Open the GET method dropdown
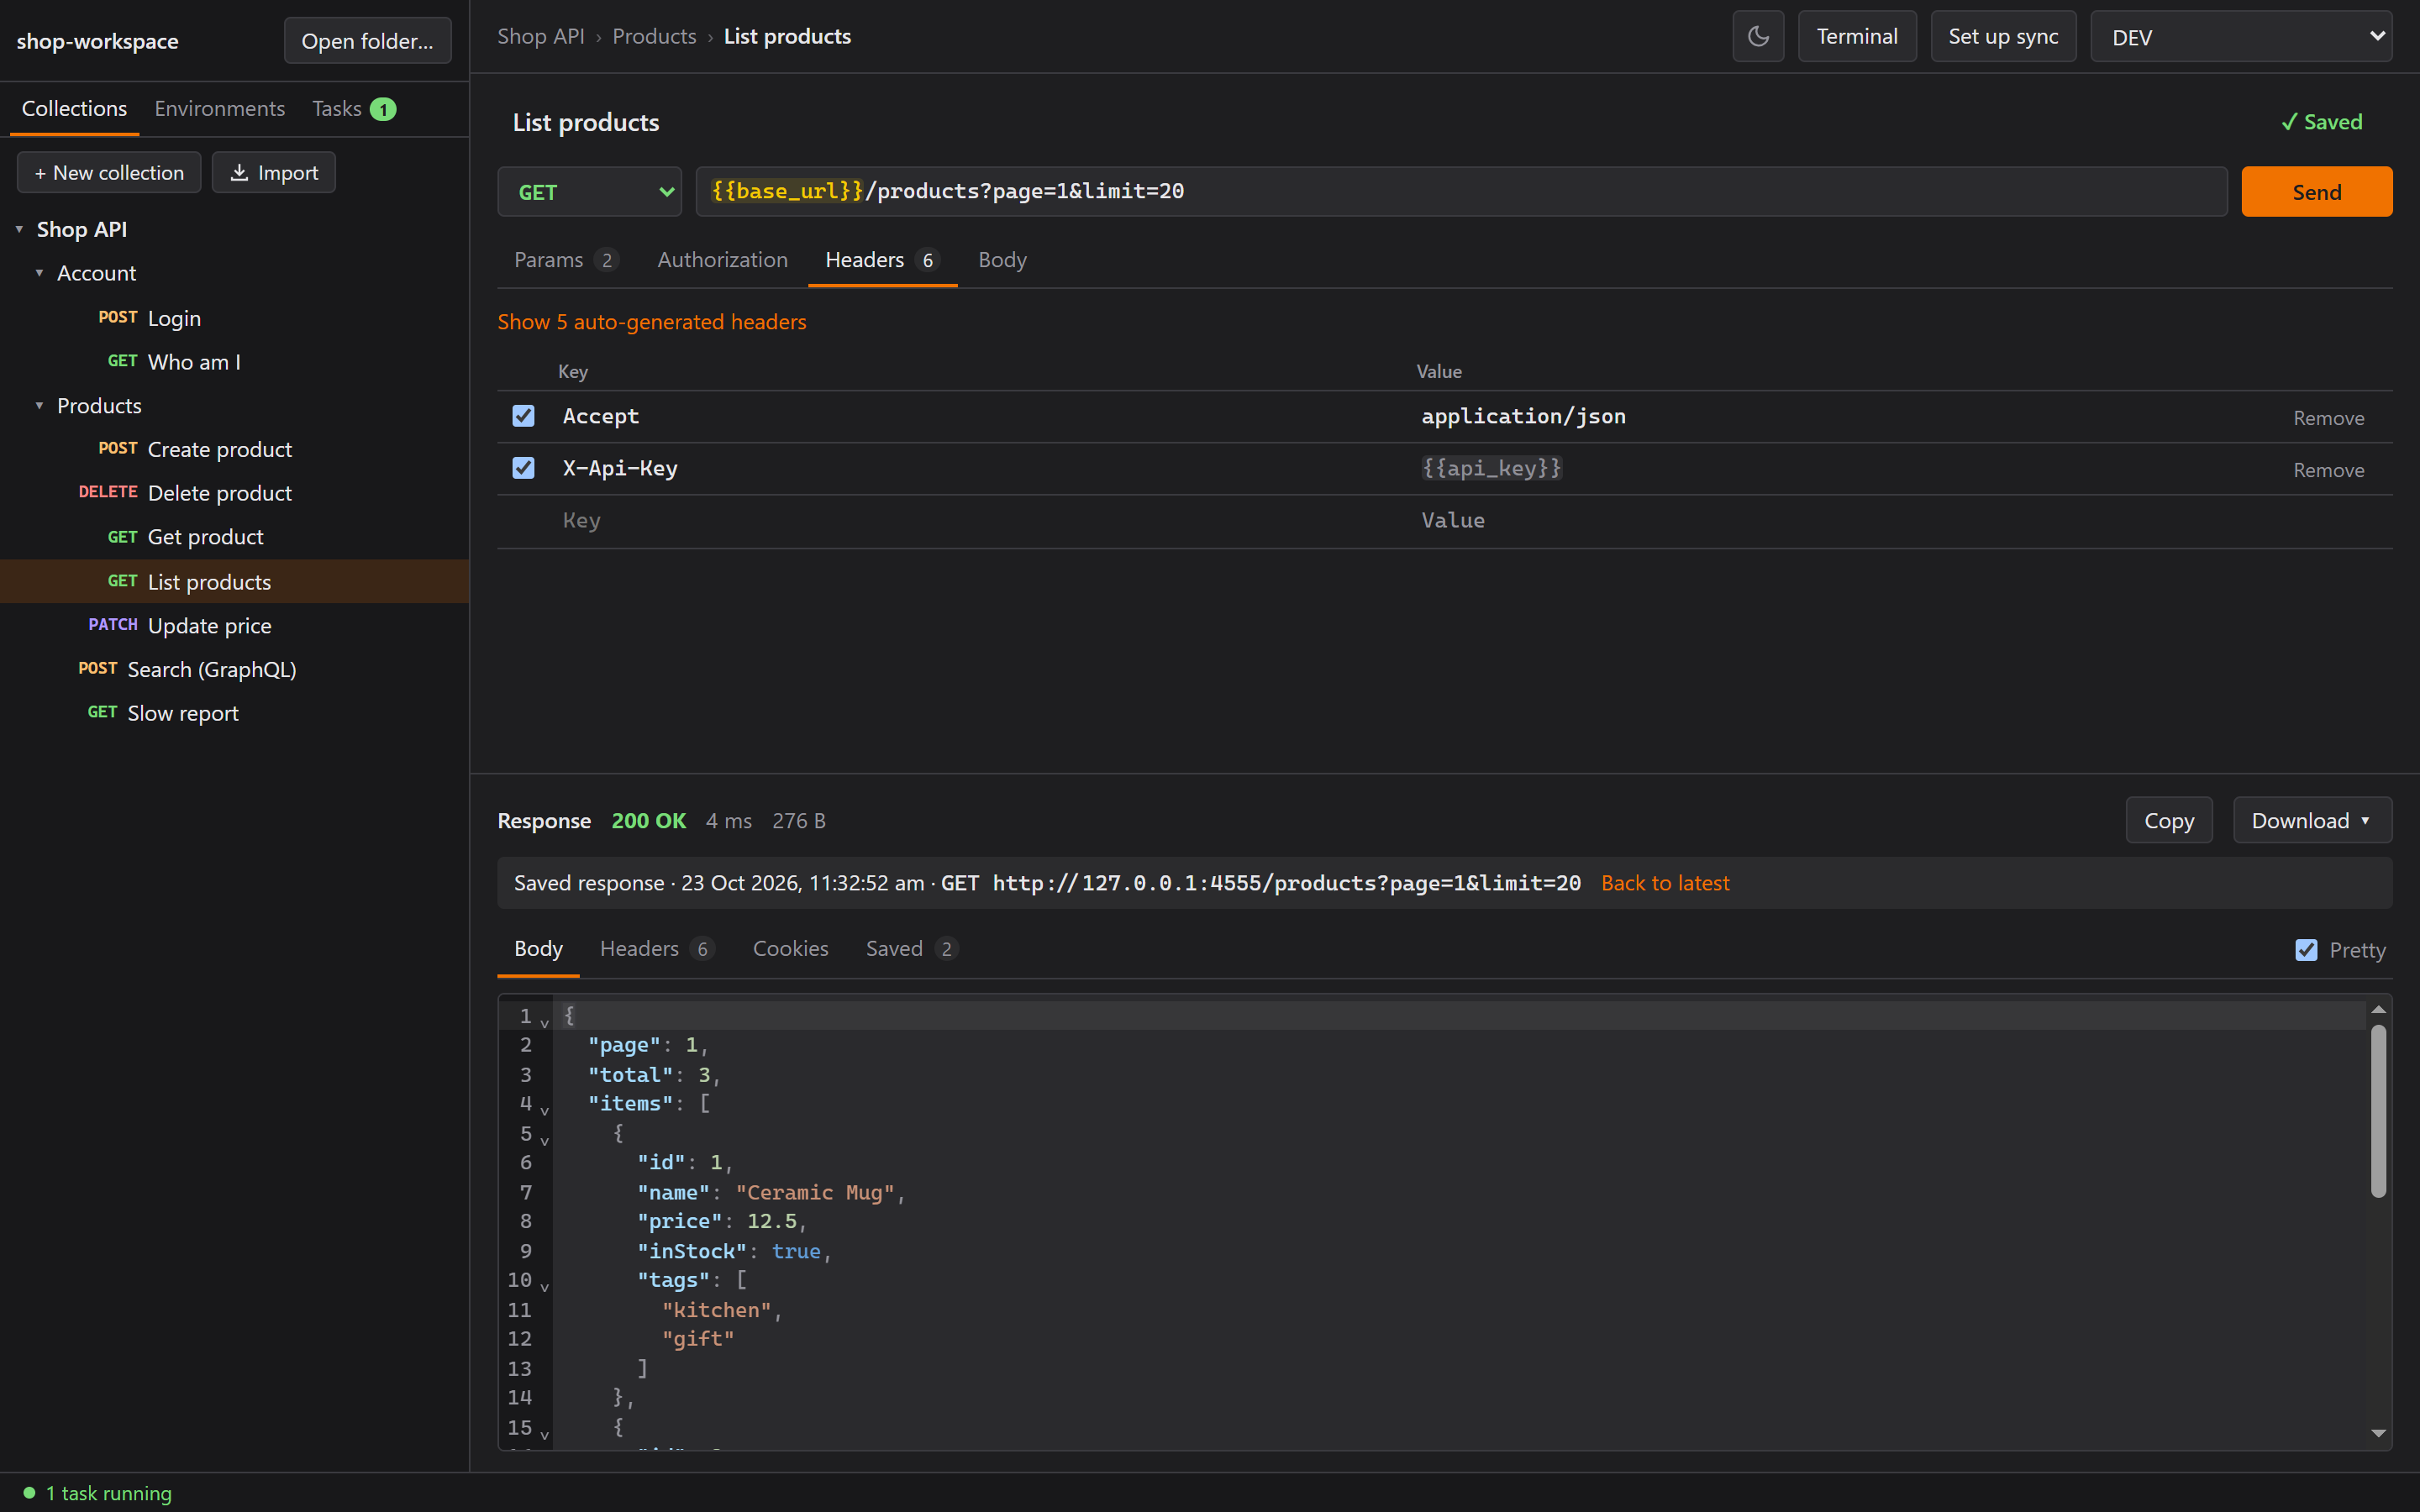Viewport: 2420px width, 1512px height. coord(590,191)
